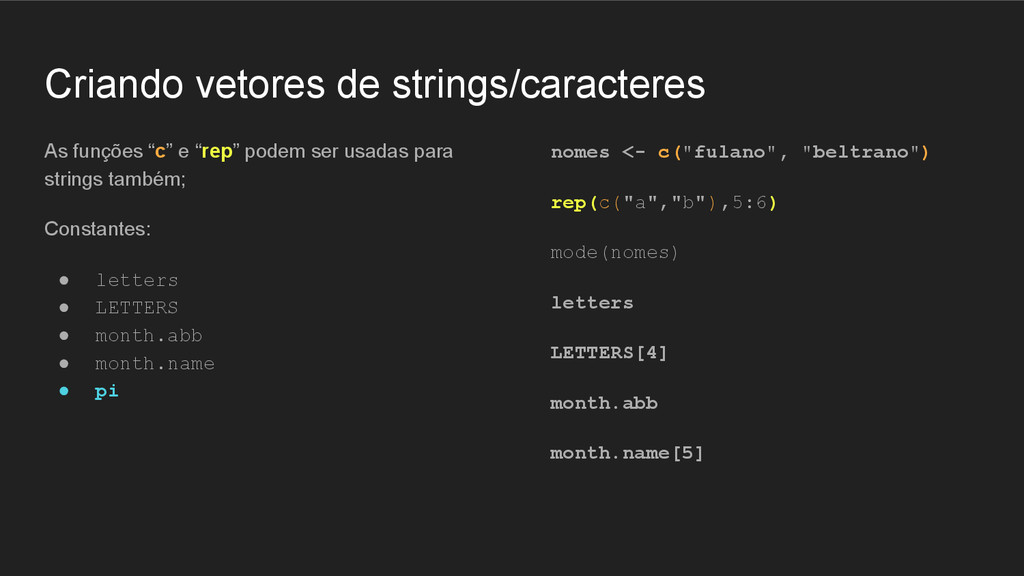Click the highlighted cyan 'pi' list item
The height and width of the screenshot is (576, 1024).
pyautogui.click(x=106, y=391)
